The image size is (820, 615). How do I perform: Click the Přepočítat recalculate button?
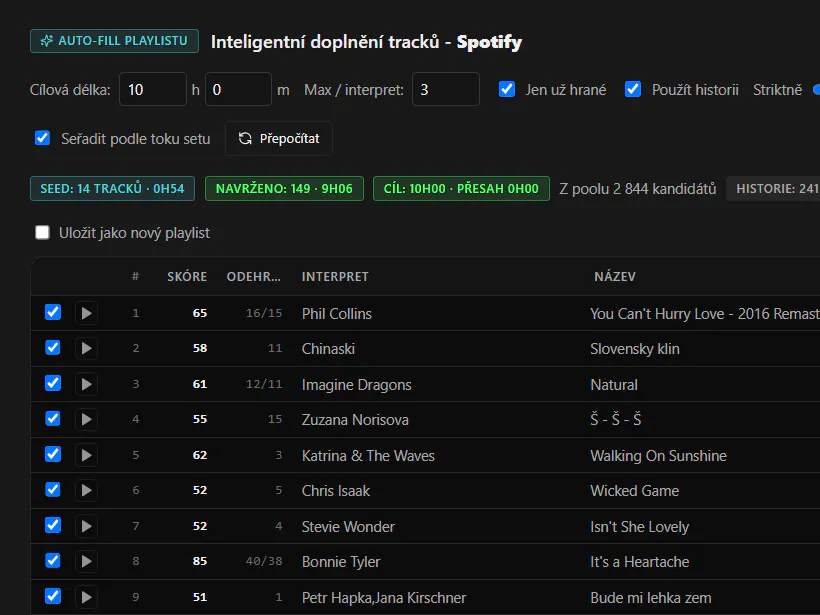pyautogui.click(x=279, y=139)
